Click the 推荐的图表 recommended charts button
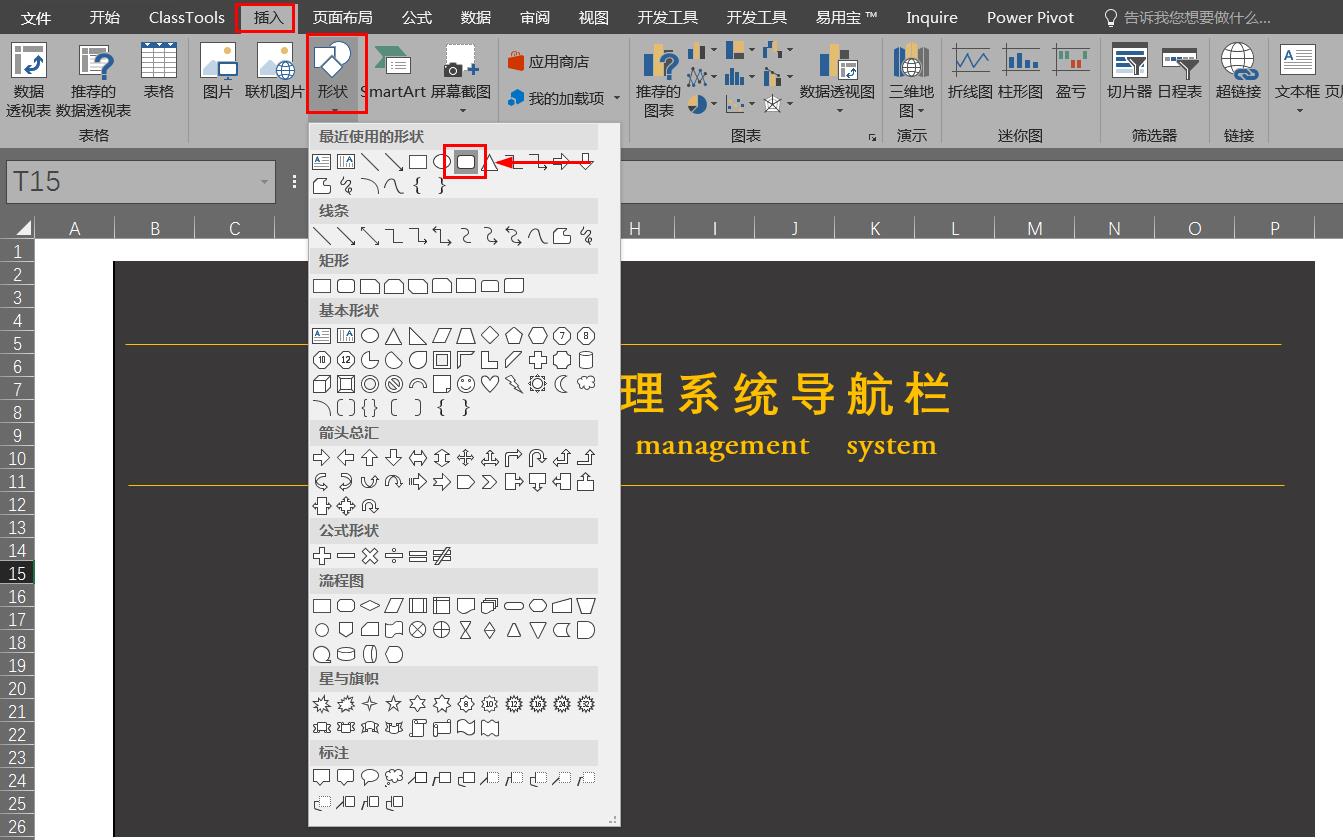 click(x=659, y=80)
